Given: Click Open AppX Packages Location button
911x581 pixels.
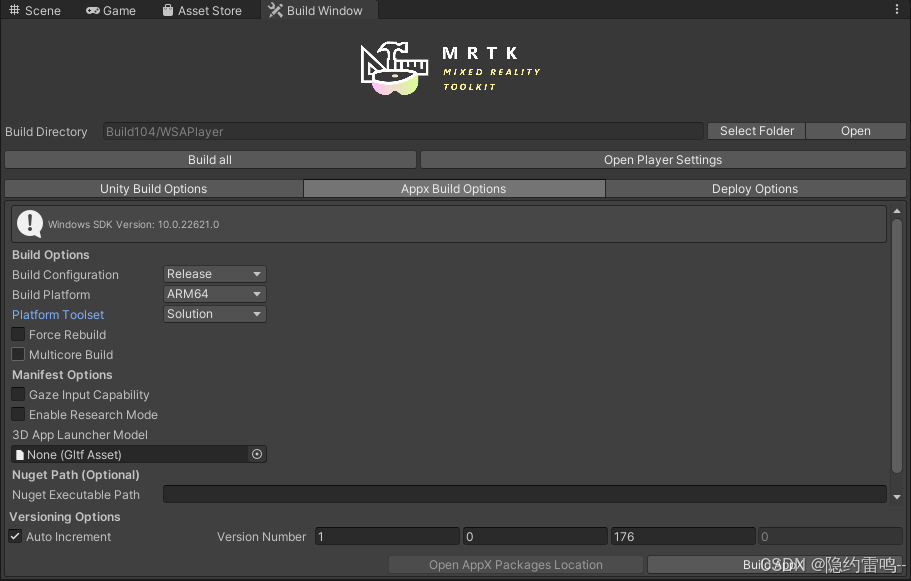Looking at the screenshot, I should pyautogui.click(x=516, y=565).
